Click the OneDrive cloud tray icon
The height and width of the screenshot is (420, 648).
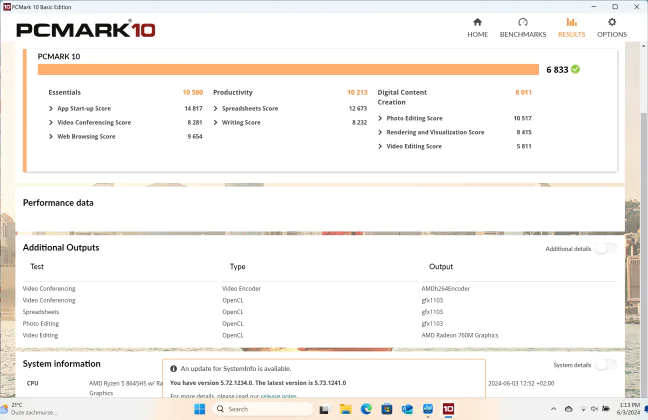[569, 409]
